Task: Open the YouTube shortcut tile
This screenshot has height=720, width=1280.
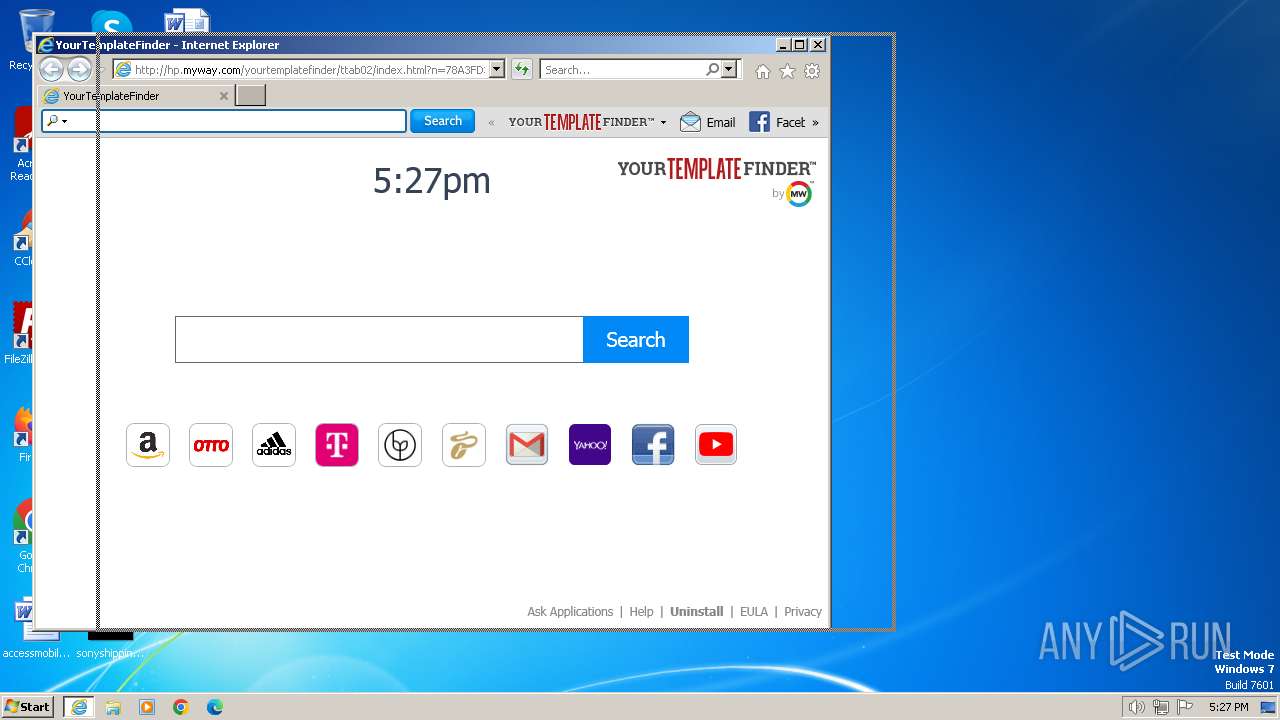Action: (716, 445)
